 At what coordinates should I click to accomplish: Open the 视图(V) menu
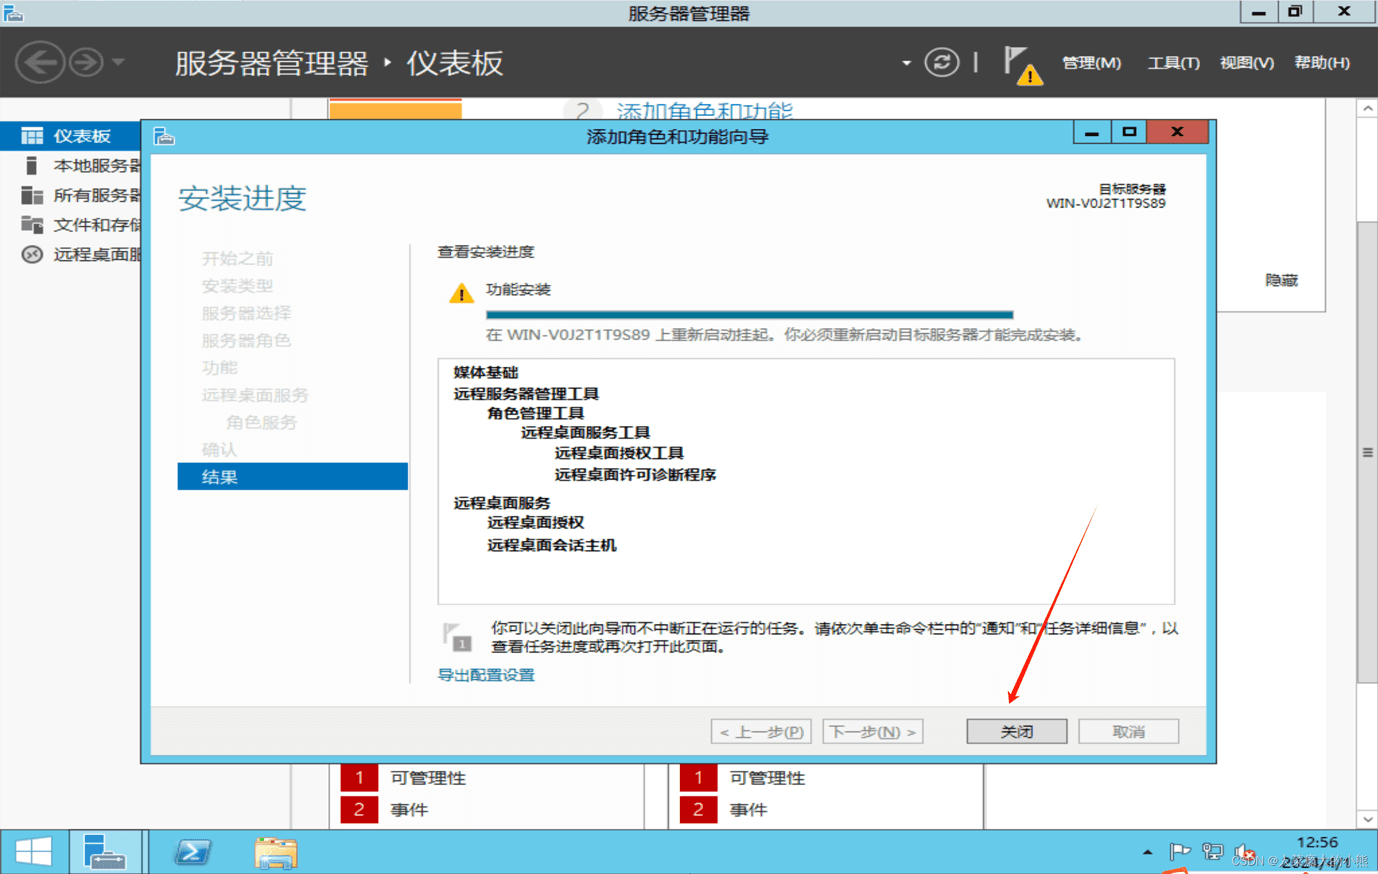(1246, 62)
